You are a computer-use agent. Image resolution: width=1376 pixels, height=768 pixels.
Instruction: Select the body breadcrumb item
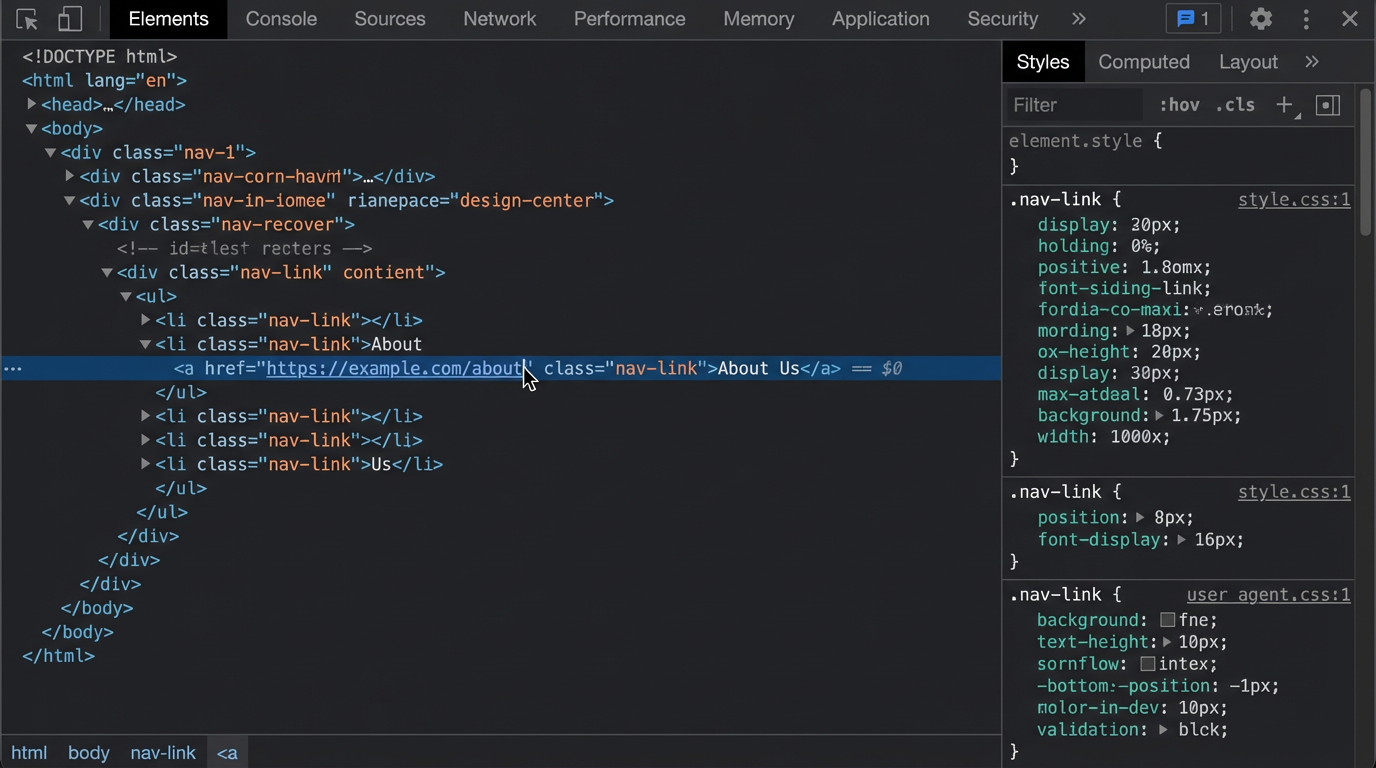pyautogui.click(x=89, y=753)
